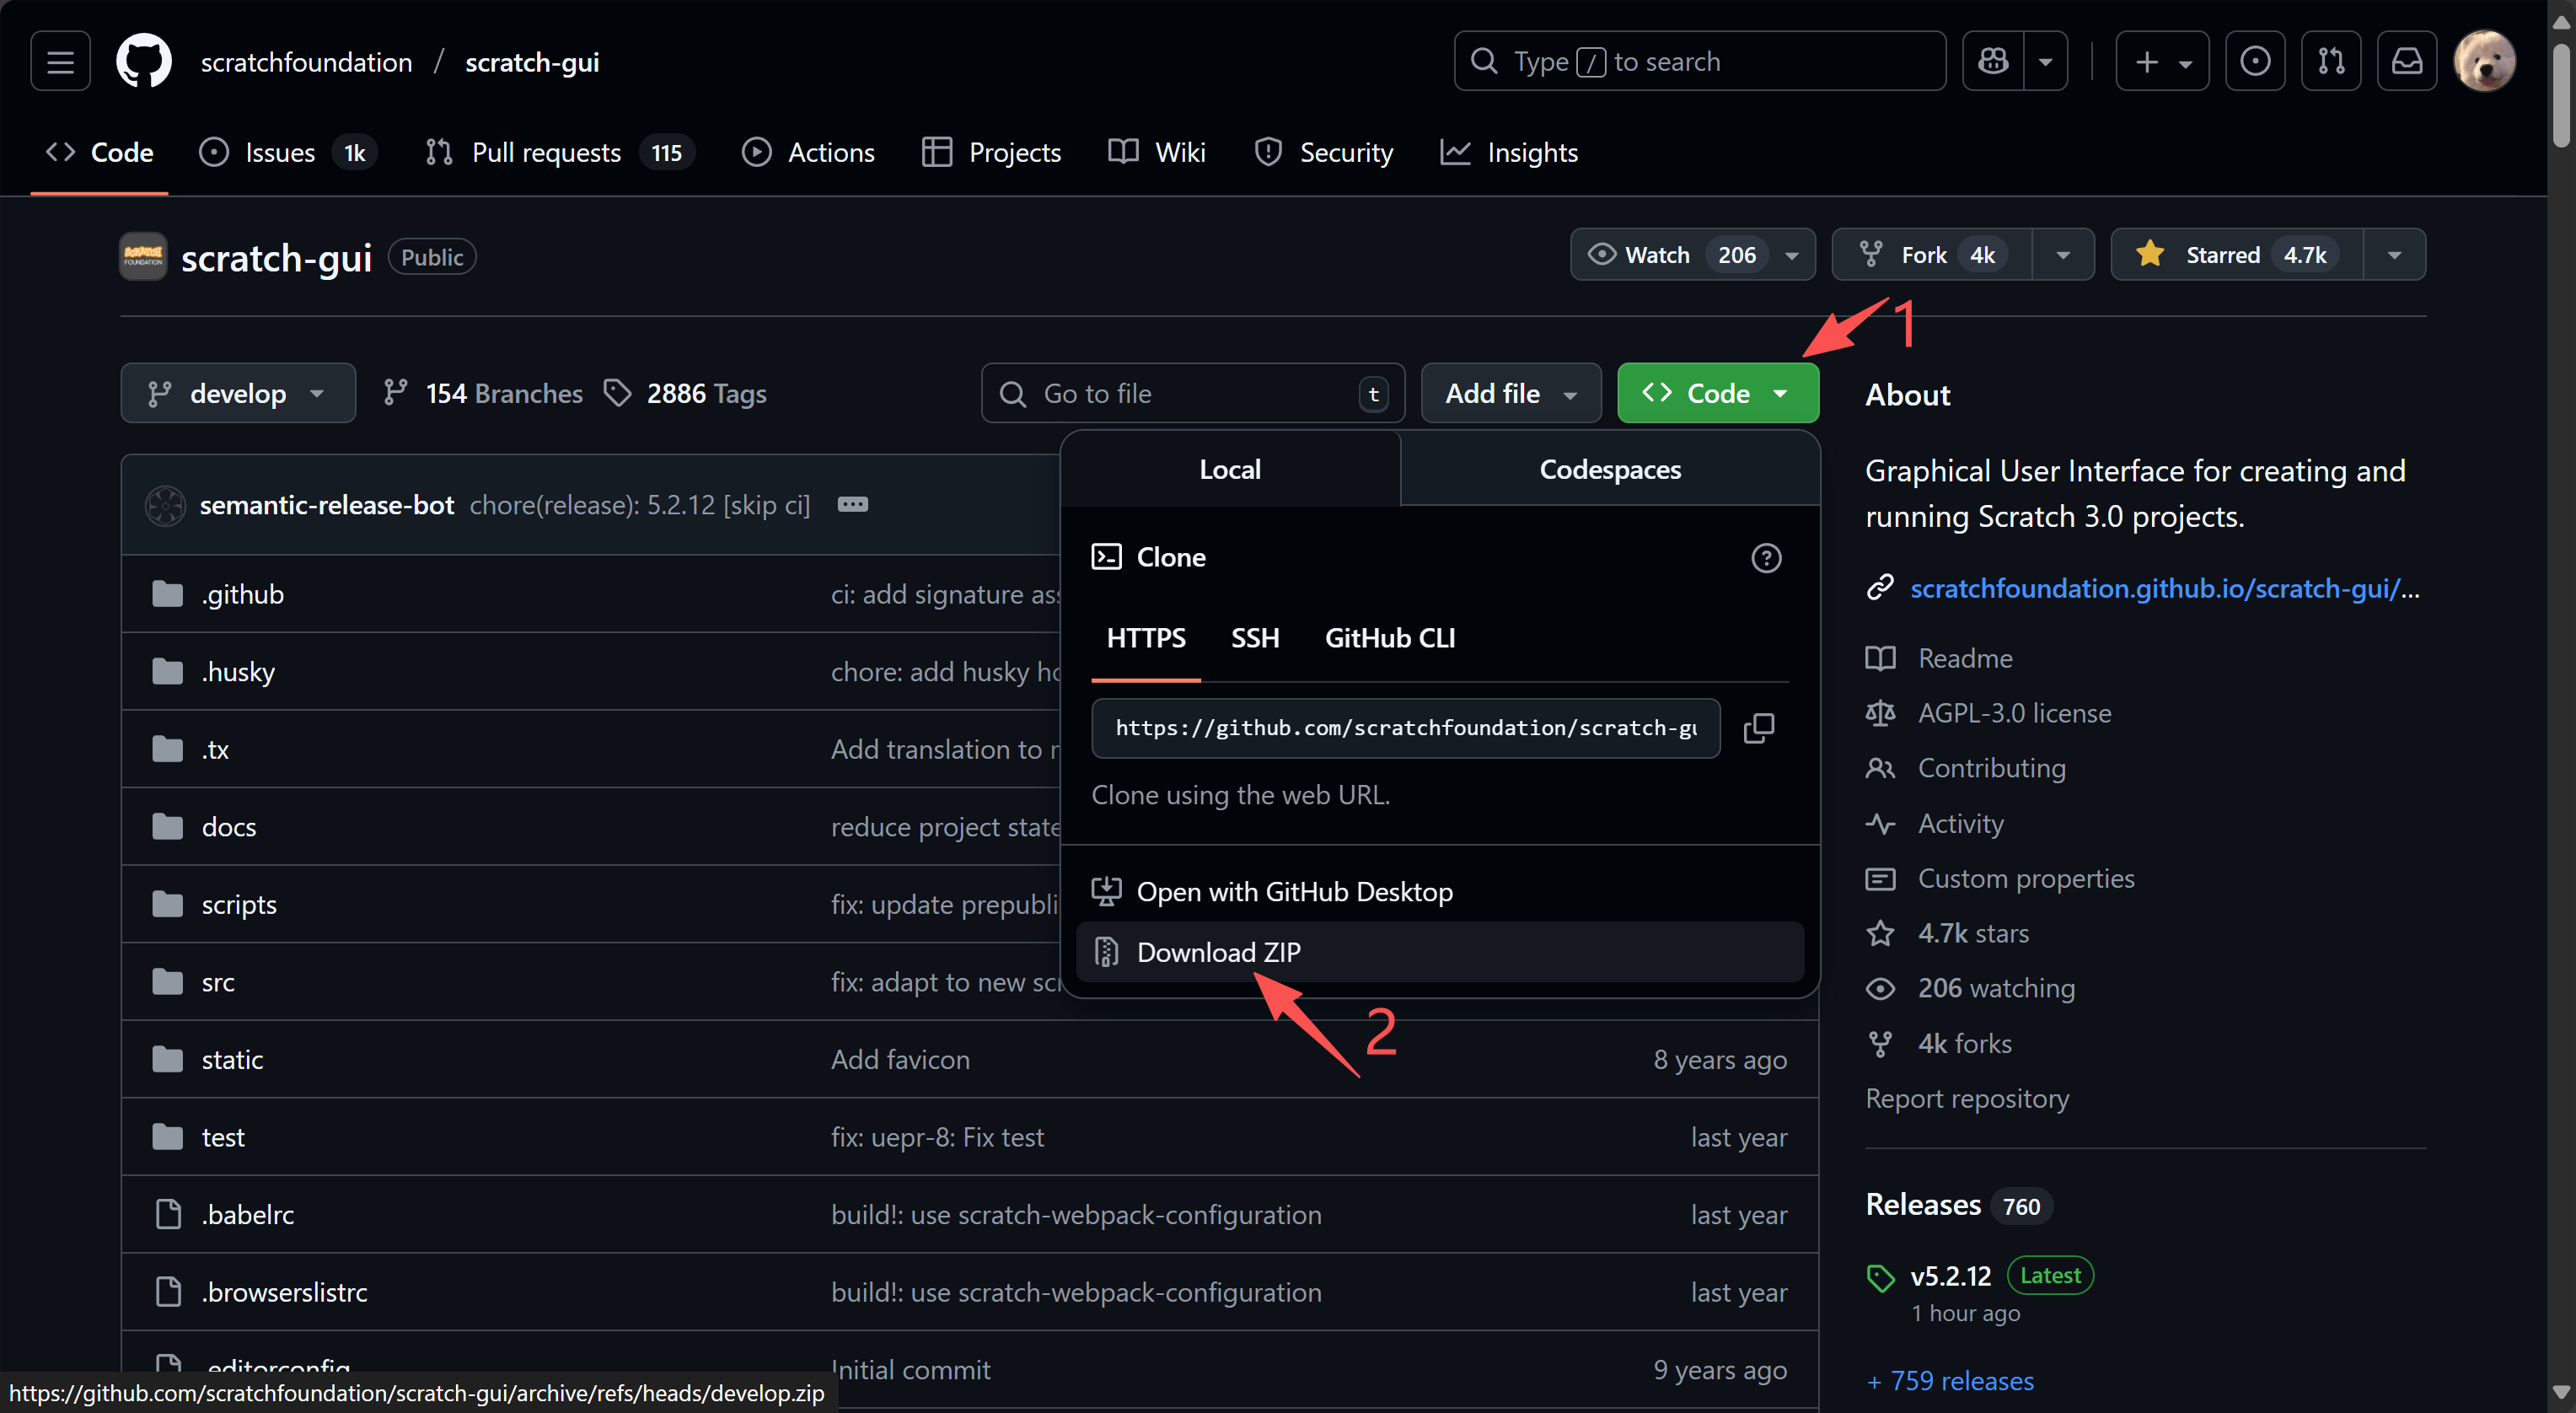Open the Fork options dropdown arrow
The image size is (2576, 1413).
2063,255
